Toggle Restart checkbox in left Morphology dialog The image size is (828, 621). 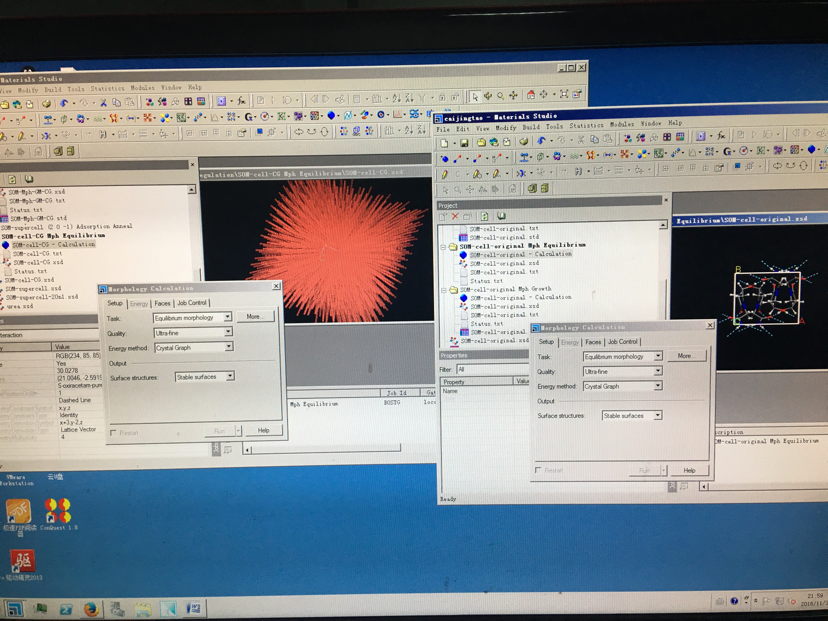(113, 433)
